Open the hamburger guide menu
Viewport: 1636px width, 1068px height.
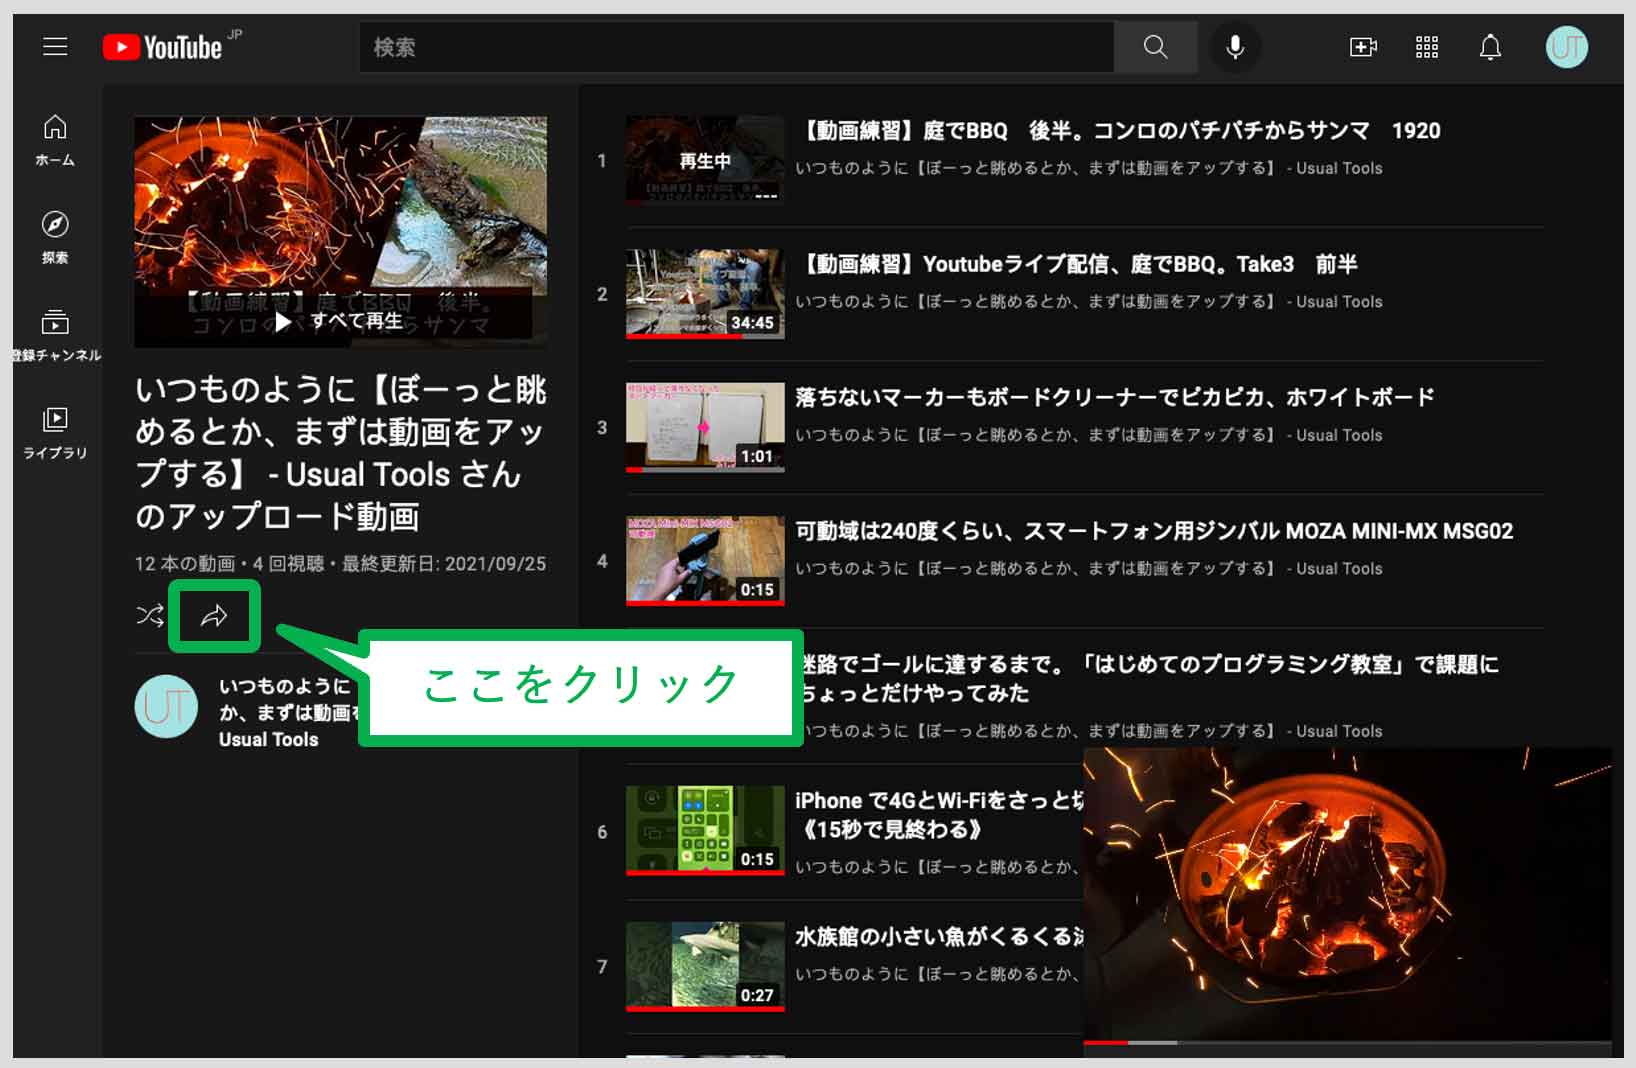click(55, 47)
